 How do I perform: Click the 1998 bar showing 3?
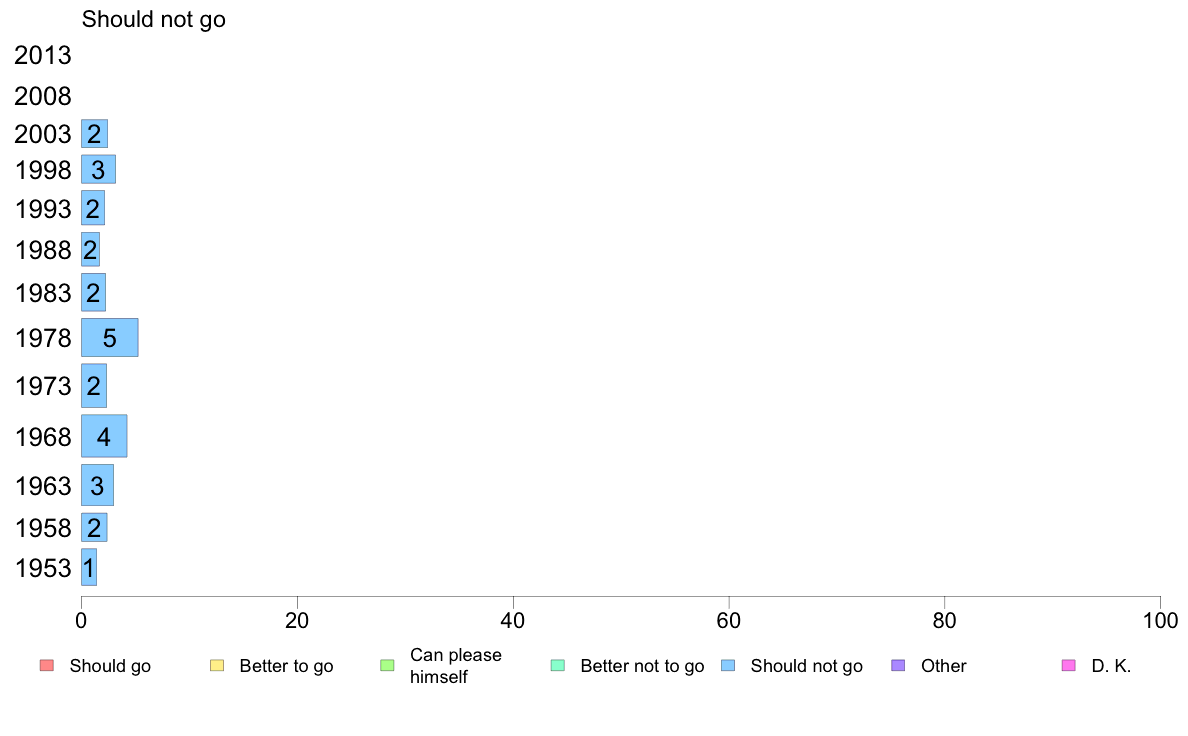coord(98,169)
